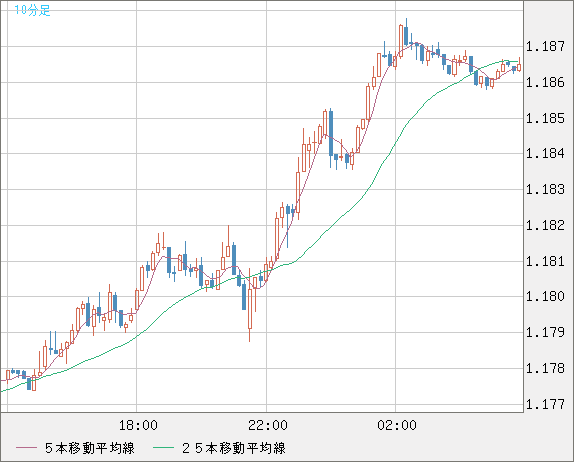The height and width of the screenshot is (462, 574).
Task: Click the 10分足 timeframe label
Action: [32, 10]
